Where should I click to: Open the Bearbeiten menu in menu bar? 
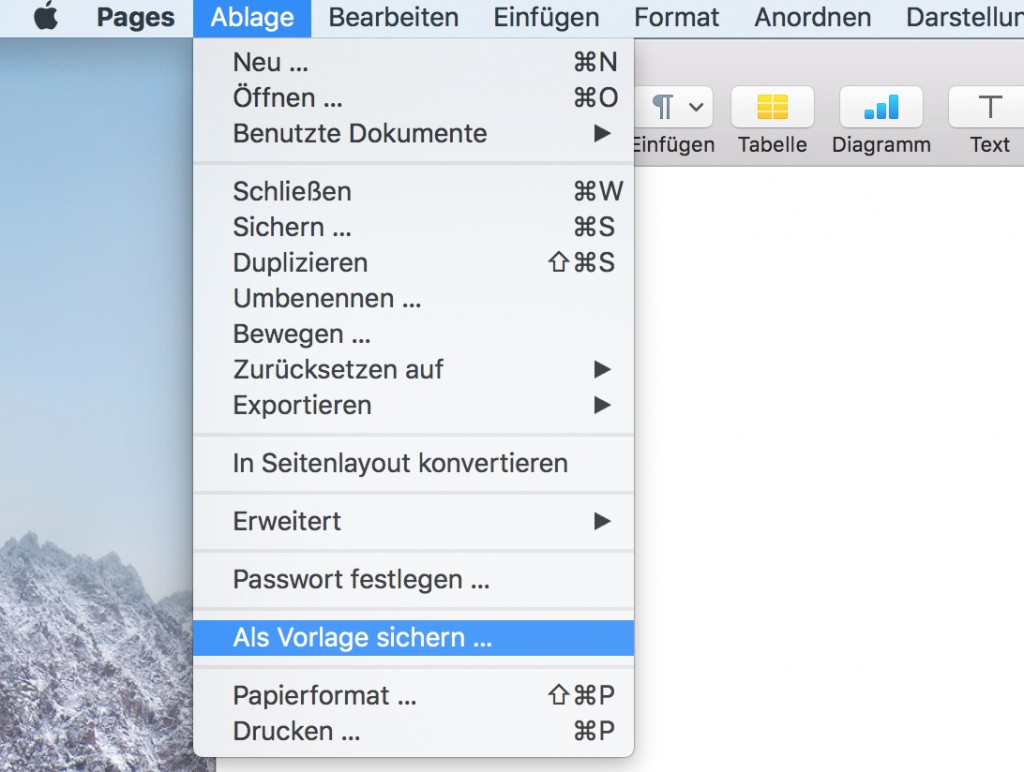[x=393, y=18]
